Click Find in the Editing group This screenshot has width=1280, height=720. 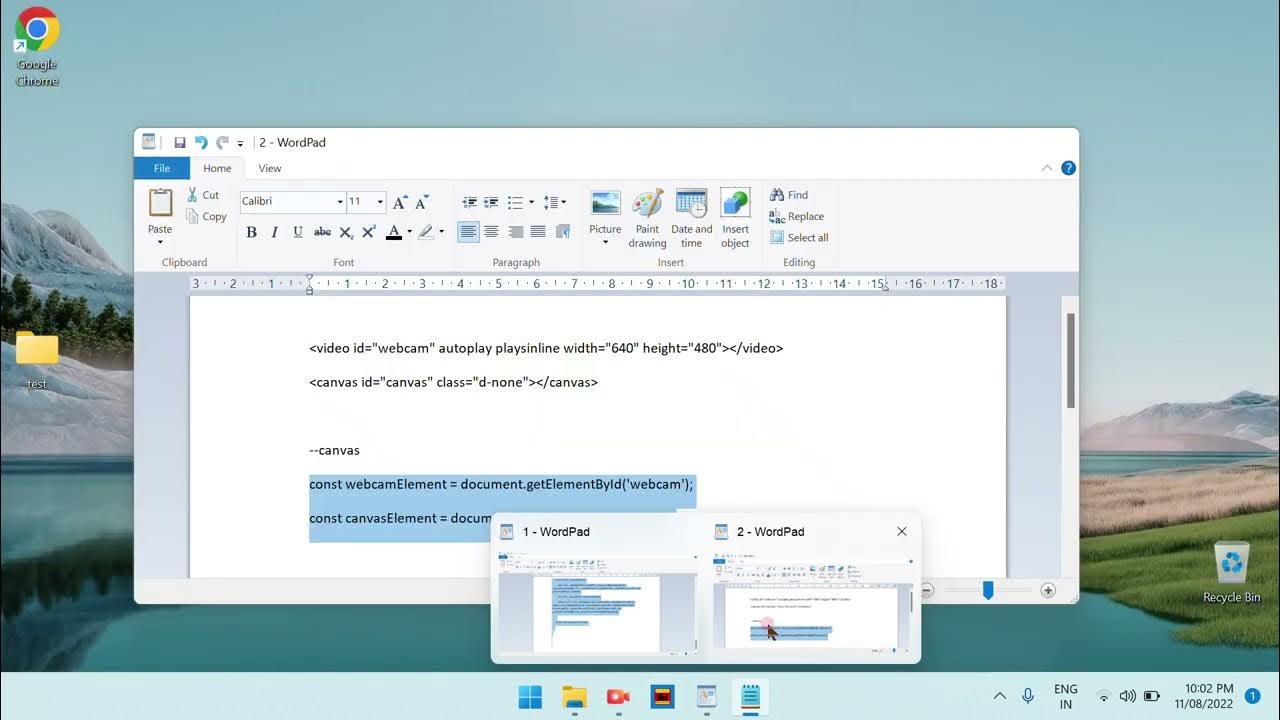click(x=789, y=195)
